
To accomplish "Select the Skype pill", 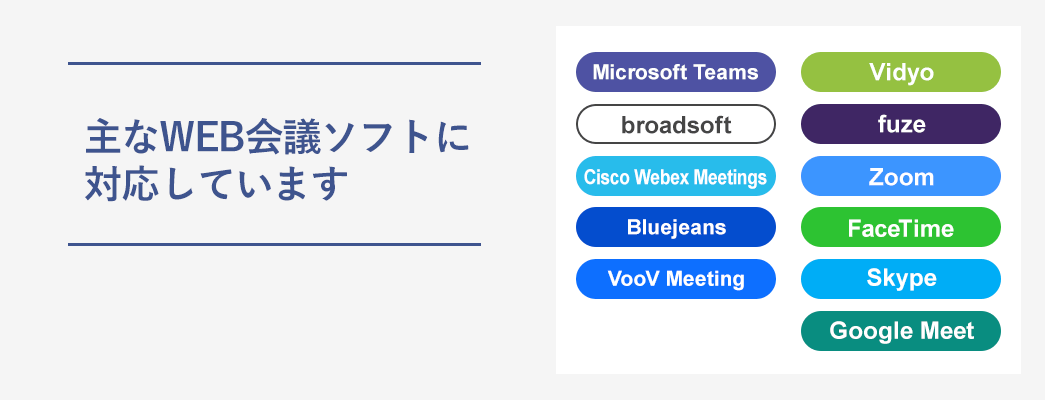I will (x=900, y=279).
